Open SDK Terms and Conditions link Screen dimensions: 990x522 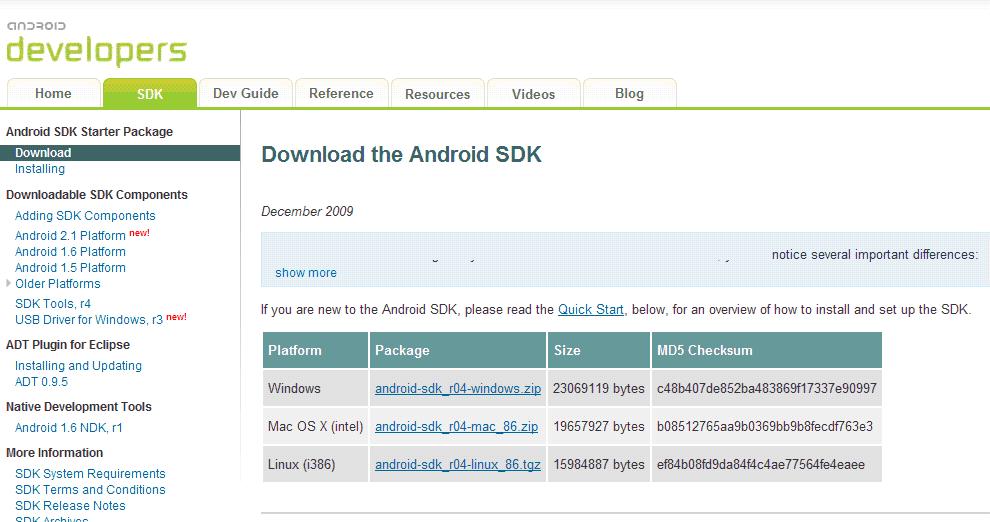pyautogui.click(x=90, y=490)
